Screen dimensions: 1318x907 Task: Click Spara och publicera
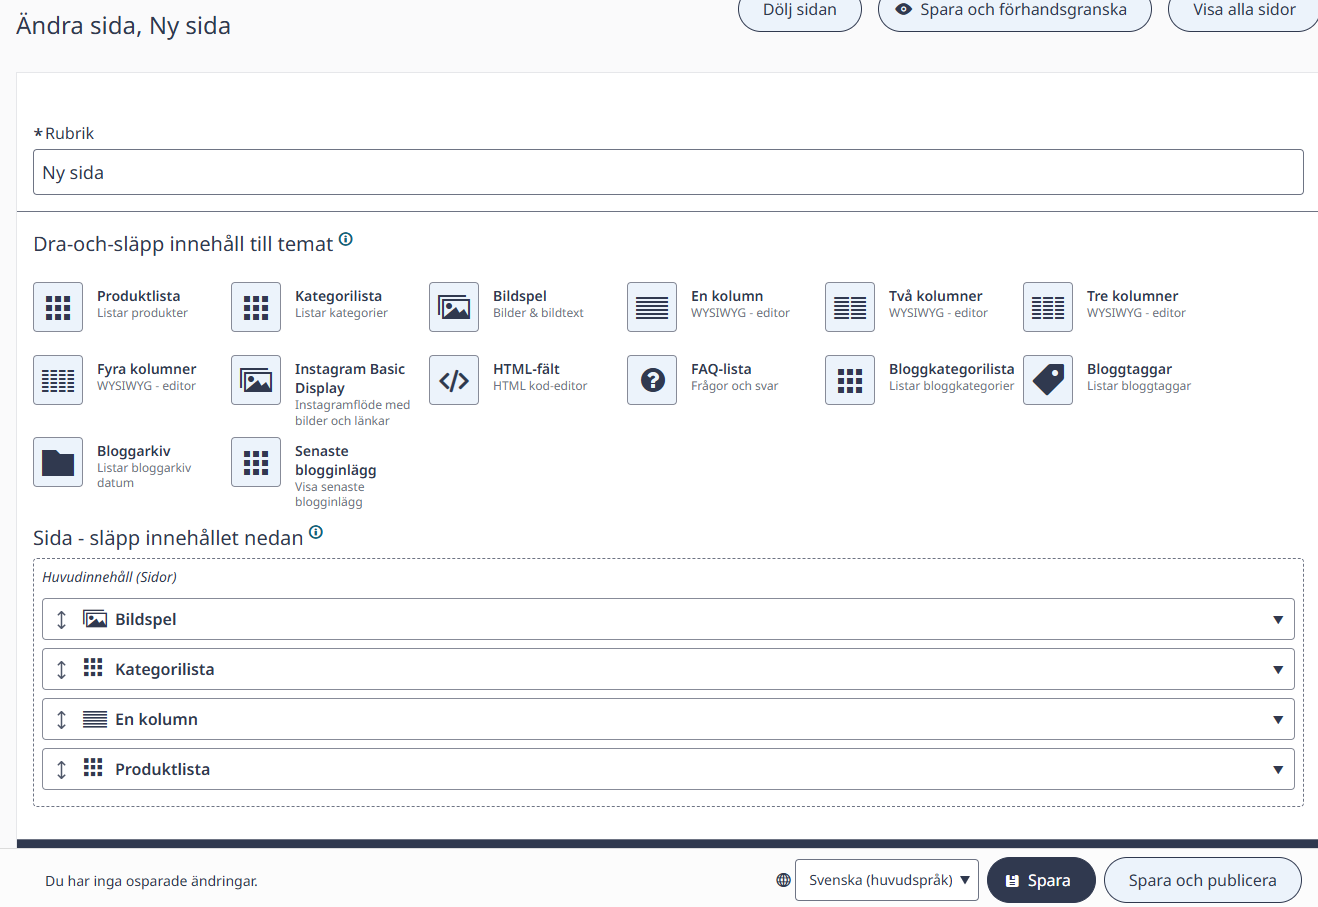point(1203,880)
